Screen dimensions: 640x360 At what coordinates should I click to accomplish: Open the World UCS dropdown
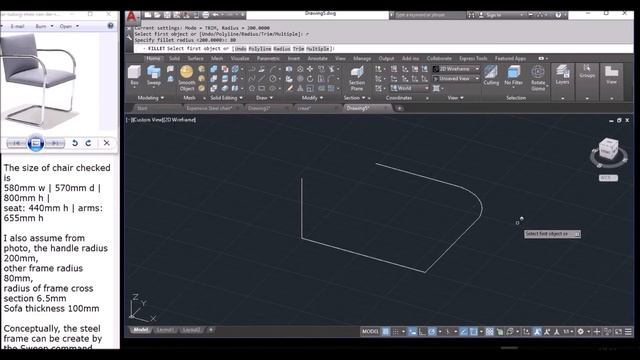410,88
